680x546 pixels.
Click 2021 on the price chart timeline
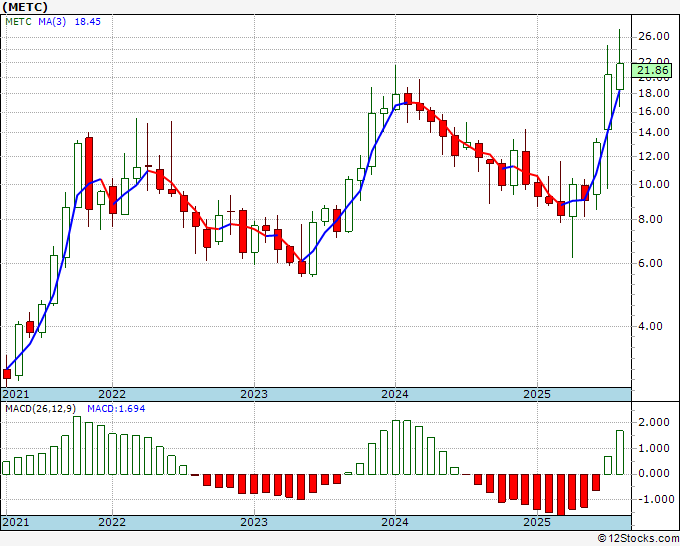pos(16,394)
